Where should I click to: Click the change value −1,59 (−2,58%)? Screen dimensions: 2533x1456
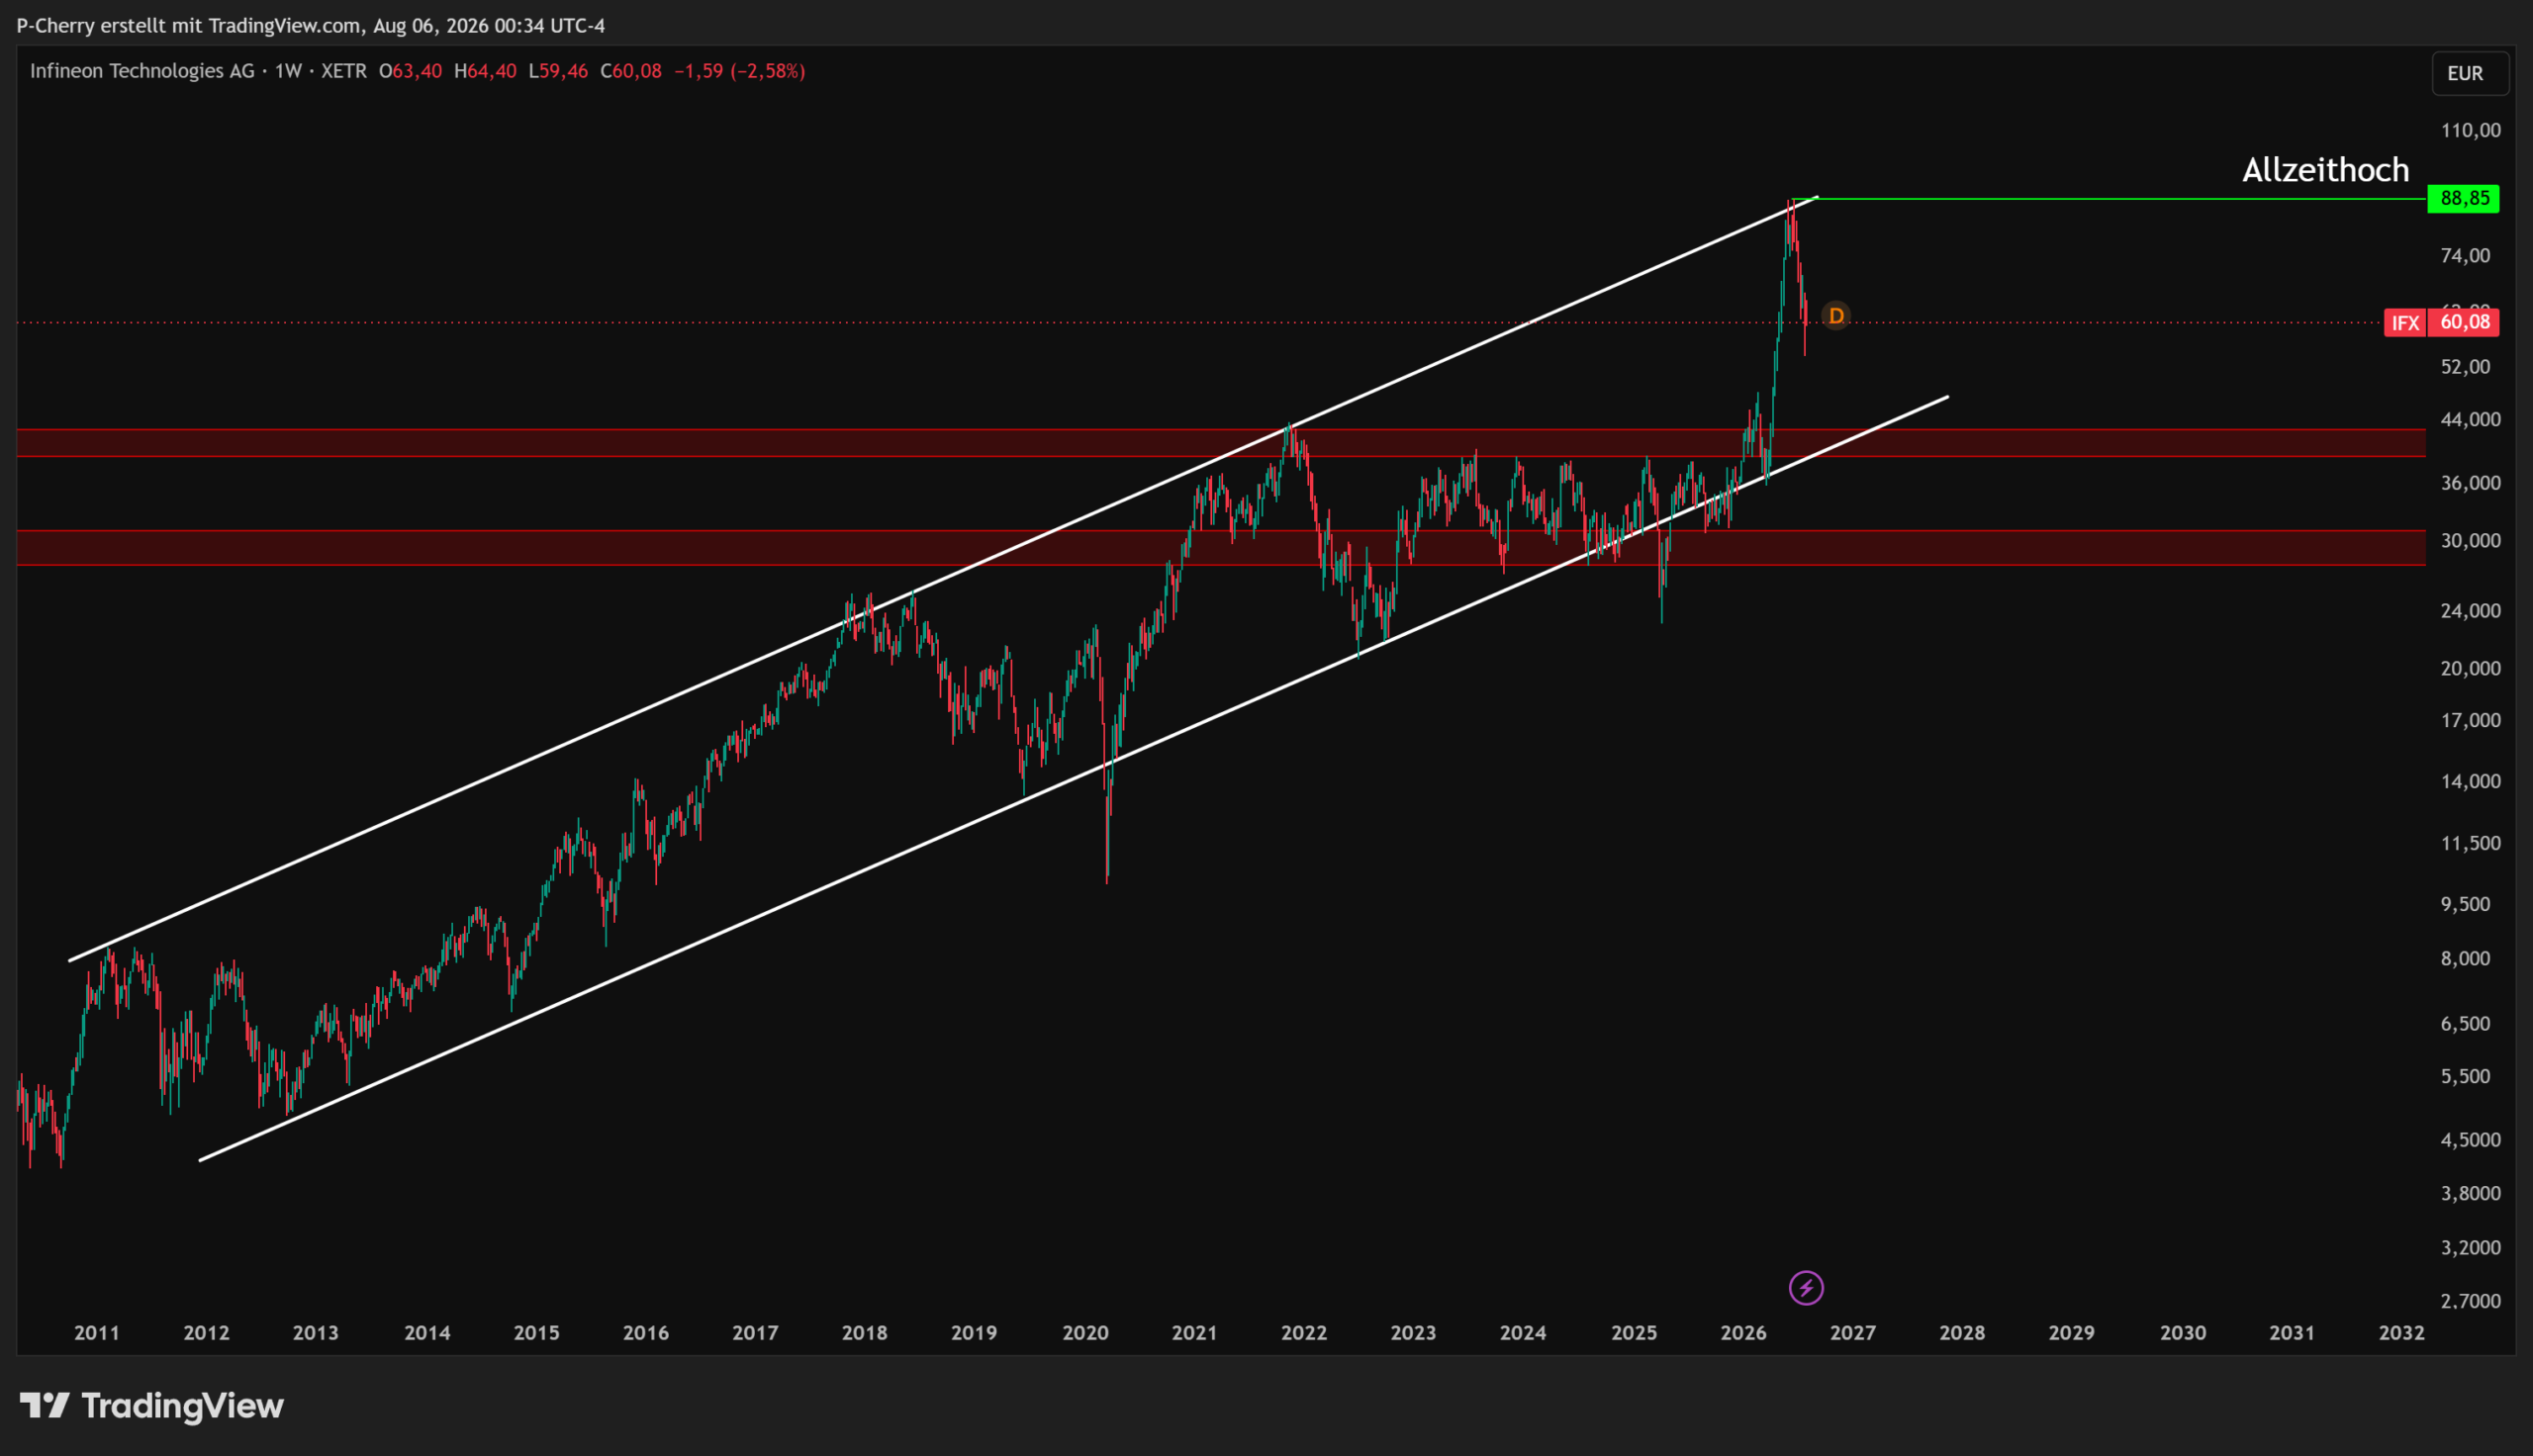(740, 71)
